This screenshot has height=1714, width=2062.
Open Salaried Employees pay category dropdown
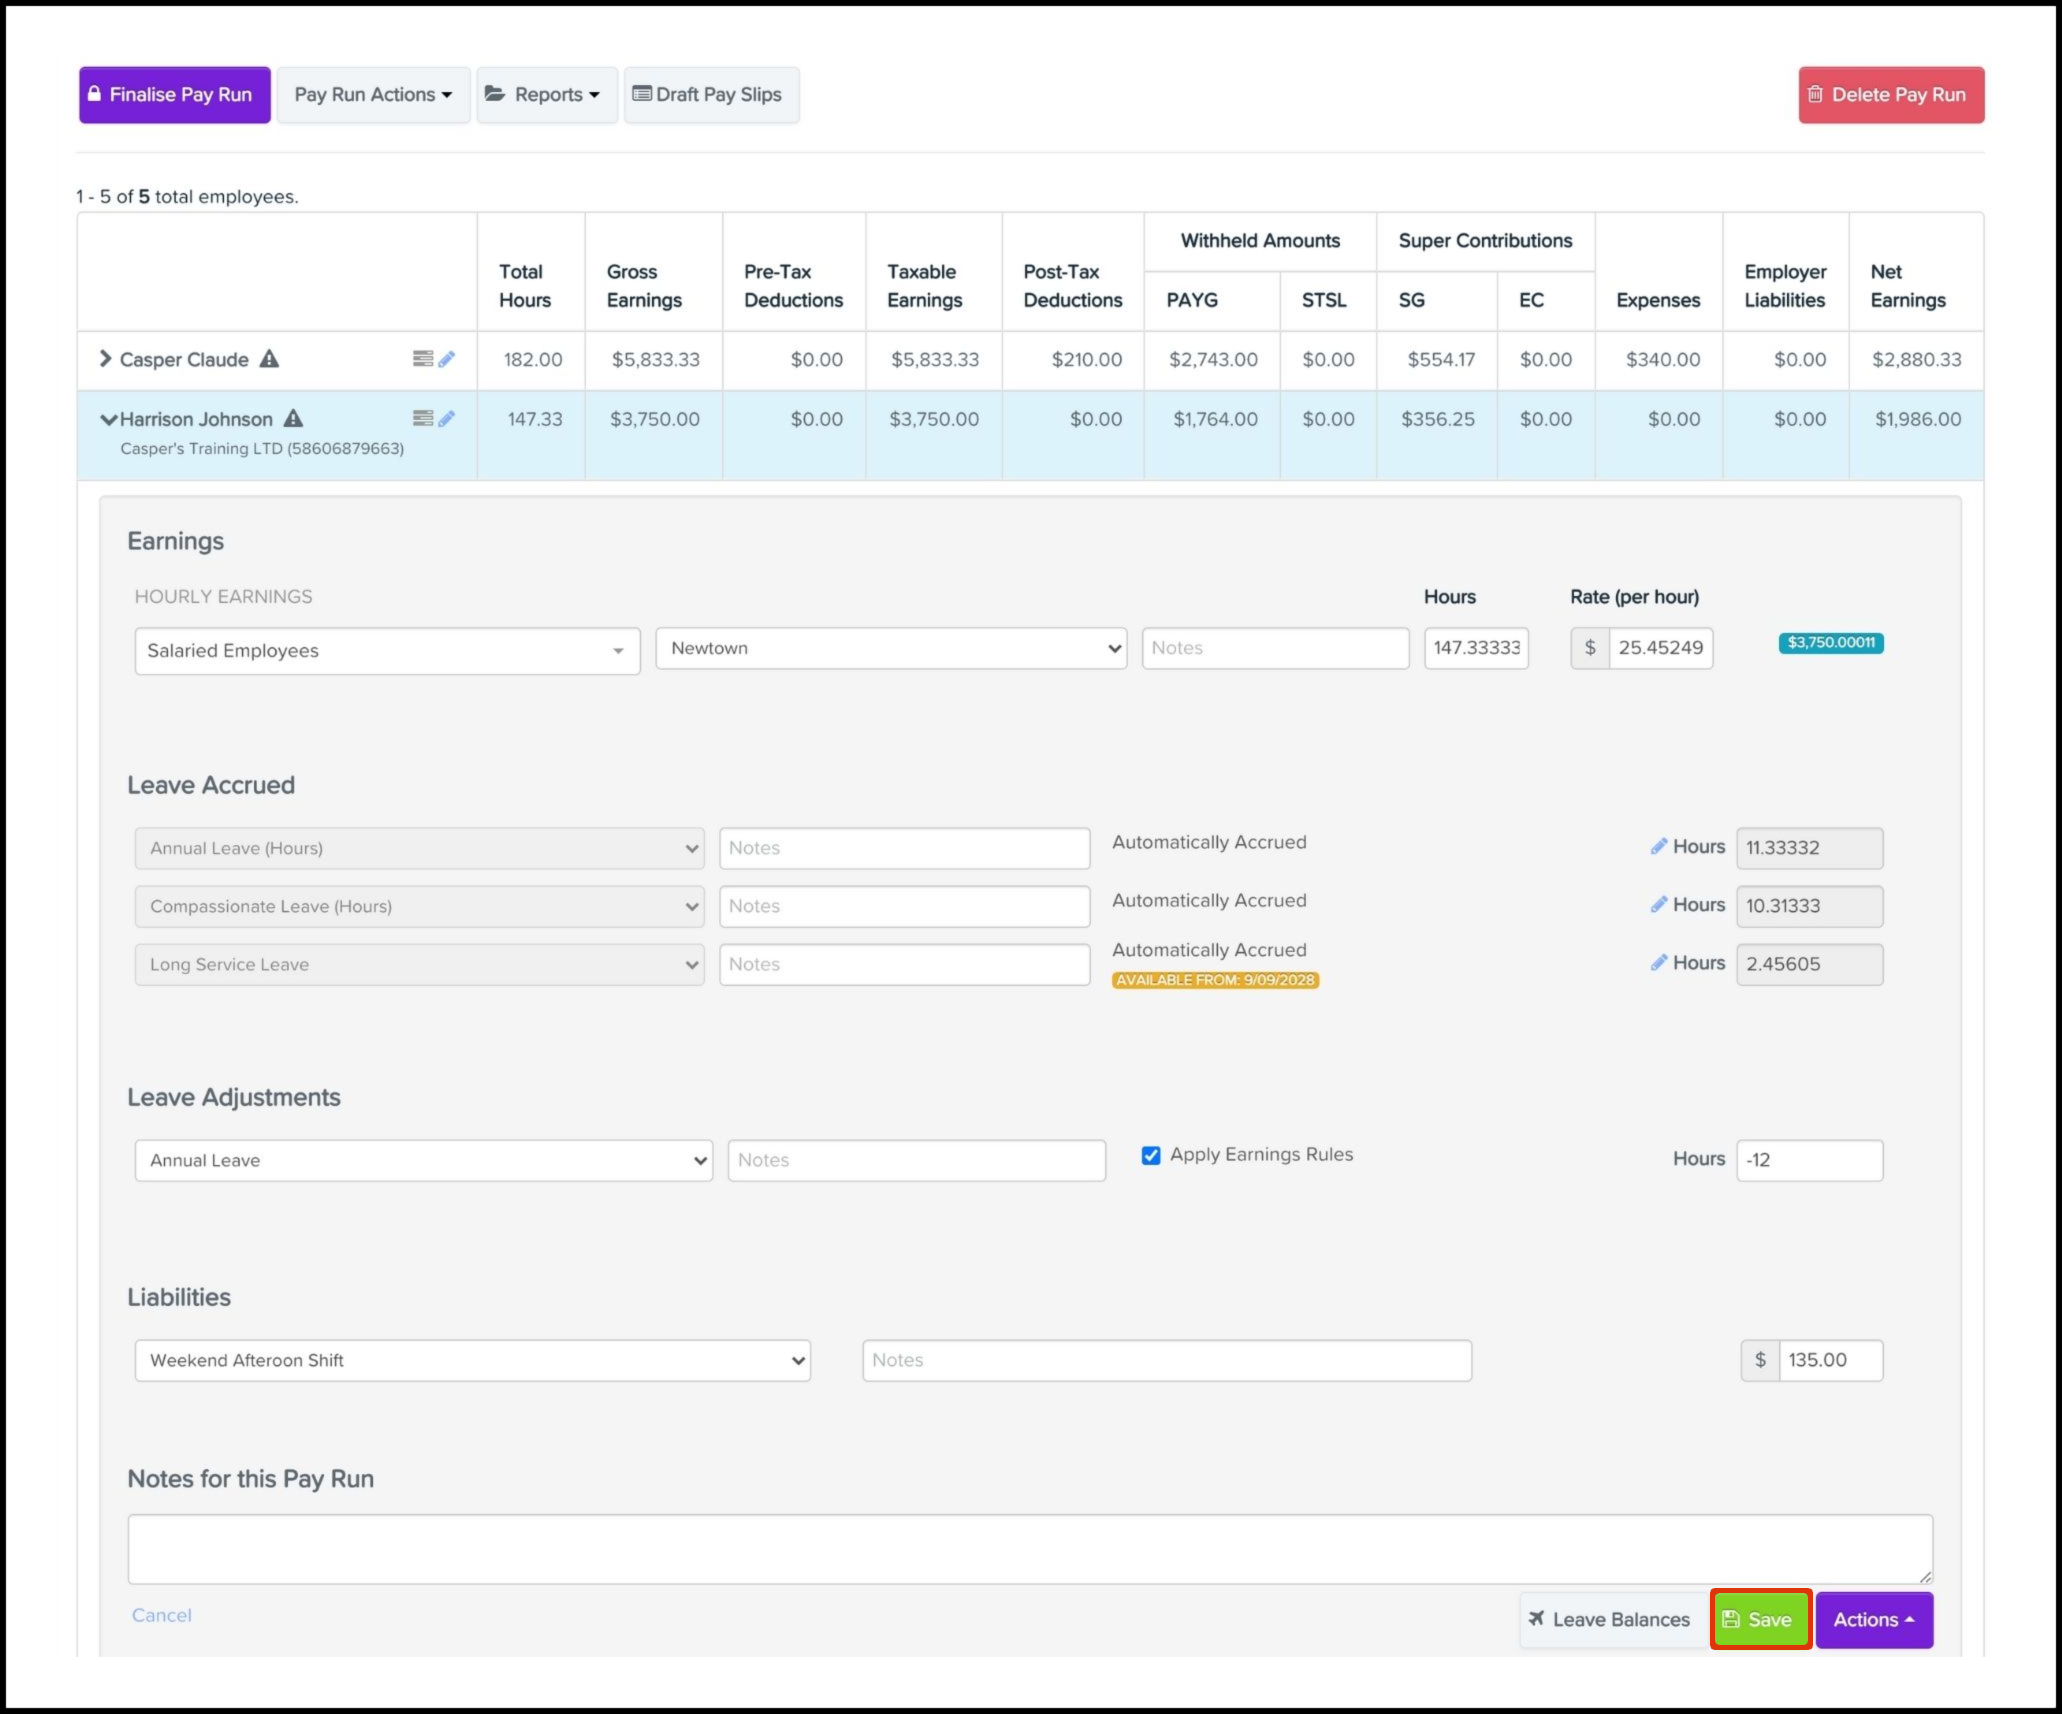click(387, 651)
